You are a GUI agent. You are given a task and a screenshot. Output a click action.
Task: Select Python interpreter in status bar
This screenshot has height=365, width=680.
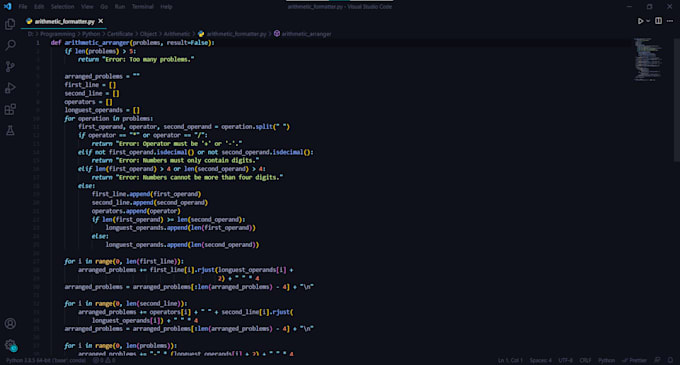46,360
